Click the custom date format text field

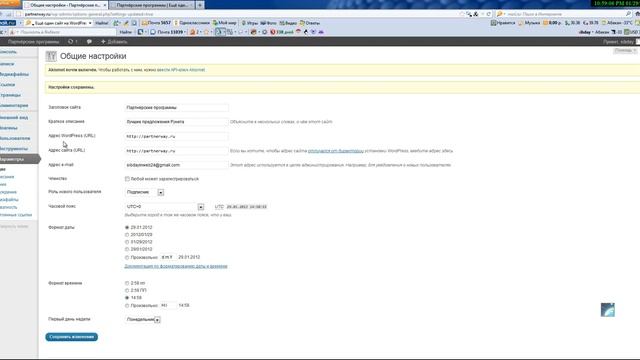168,257
